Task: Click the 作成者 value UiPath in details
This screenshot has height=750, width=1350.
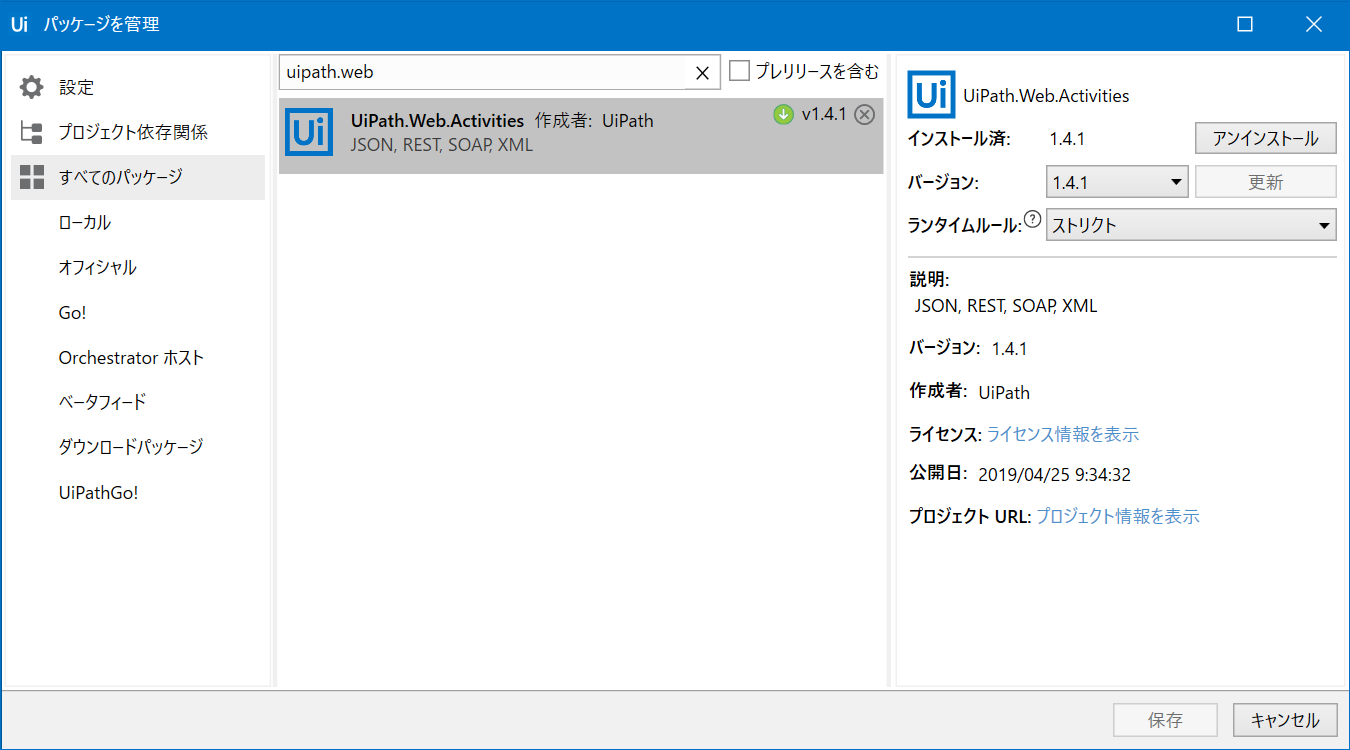Action: (x=1004, y=392)
